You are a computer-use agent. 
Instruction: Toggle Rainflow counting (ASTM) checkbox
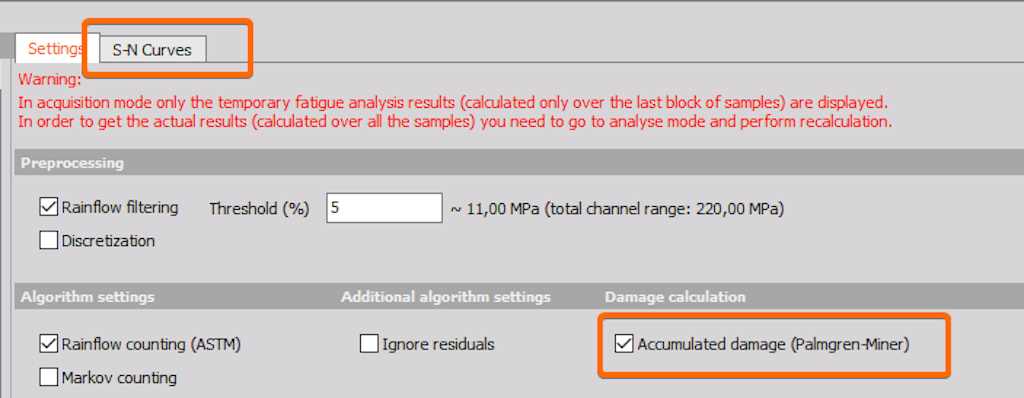coord(48,343)
